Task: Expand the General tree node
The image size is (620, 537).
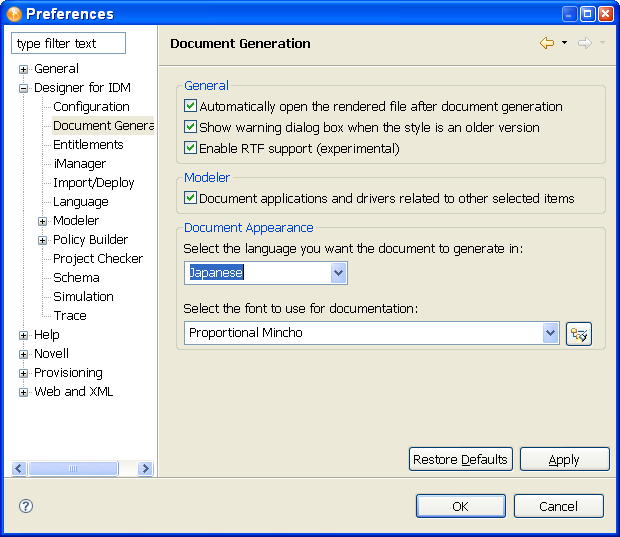Action: click(24, 70)
